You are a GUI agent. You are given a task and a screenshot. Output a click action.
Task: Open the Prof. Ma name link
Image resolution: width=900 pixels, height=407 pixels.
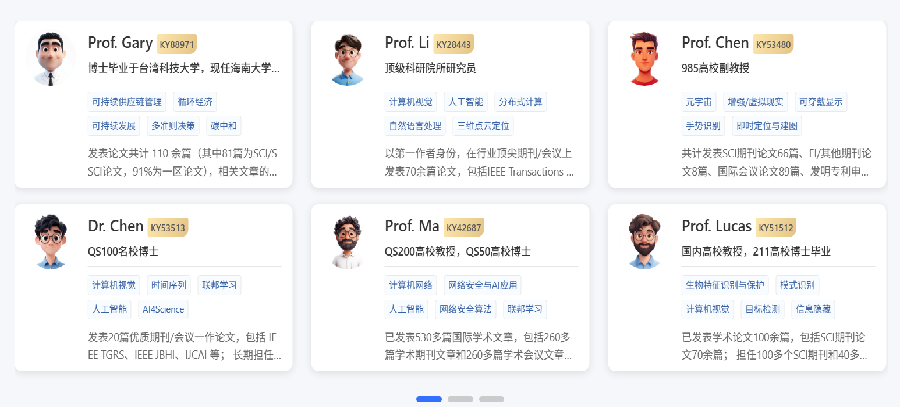[411, 226]
